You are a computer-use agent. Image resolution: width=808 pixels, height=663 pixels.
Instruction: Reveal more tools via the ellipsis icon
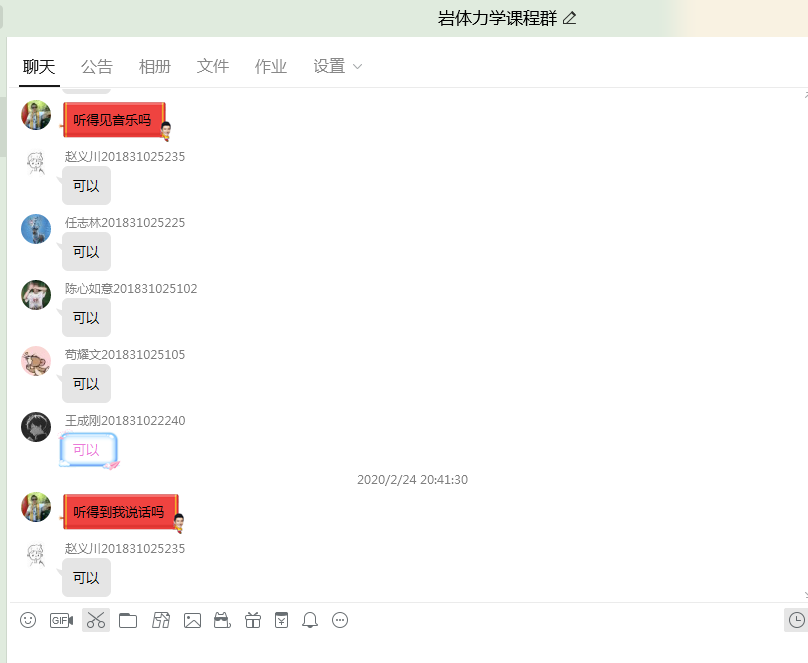point(340,620)
